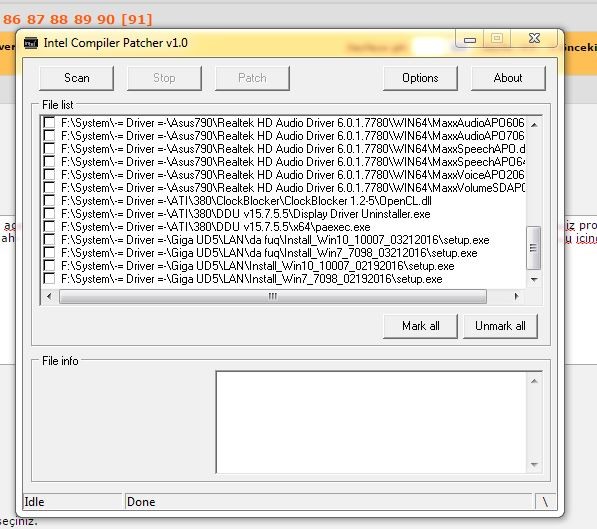
Task: Open the Options dialog
Action: (x=420, y=78)
